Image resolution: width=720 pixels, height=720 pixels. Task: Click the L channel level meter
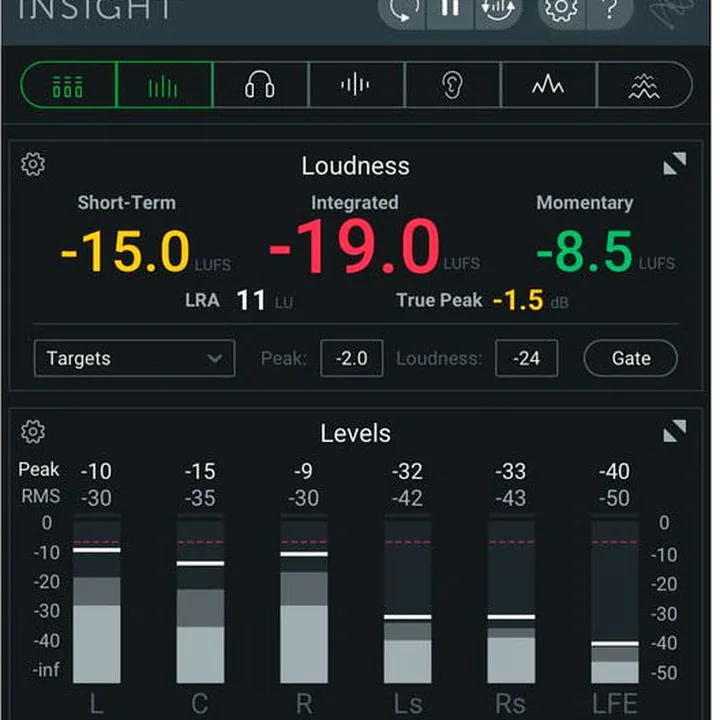(x=97, y=598)
